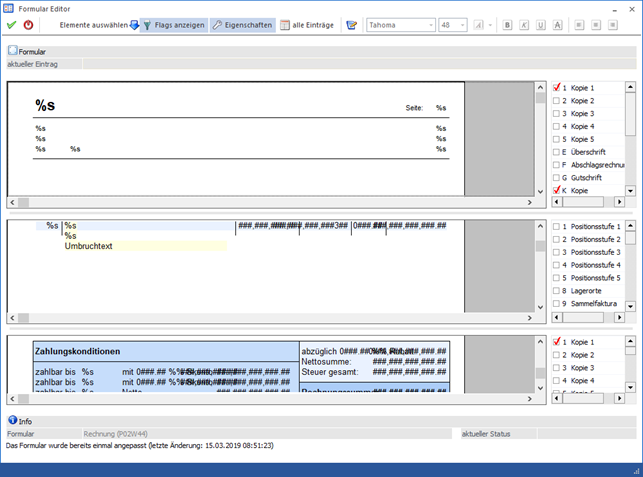Open the Tahoma font dropdown
The height and width of the screenshot is (477, 643).
click(x=400, y=25)
